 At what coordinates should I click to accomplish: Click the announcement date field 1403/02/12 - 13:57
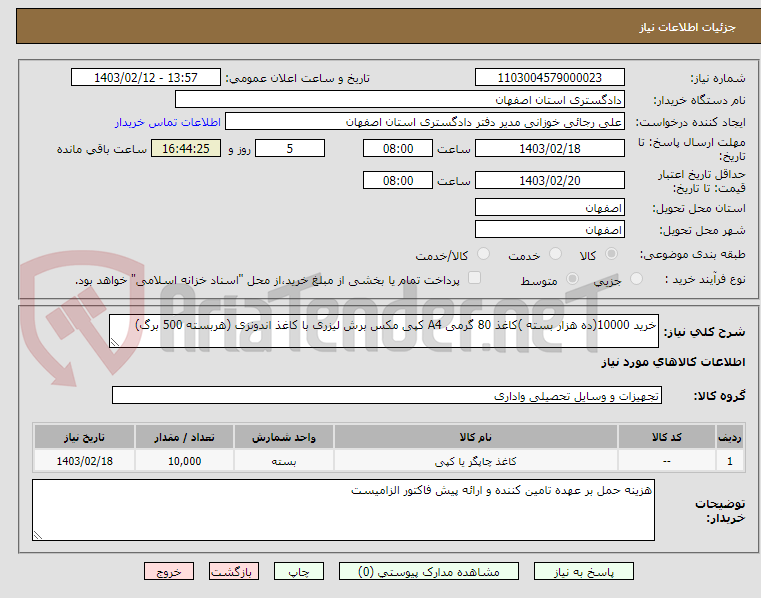(146, 78)
